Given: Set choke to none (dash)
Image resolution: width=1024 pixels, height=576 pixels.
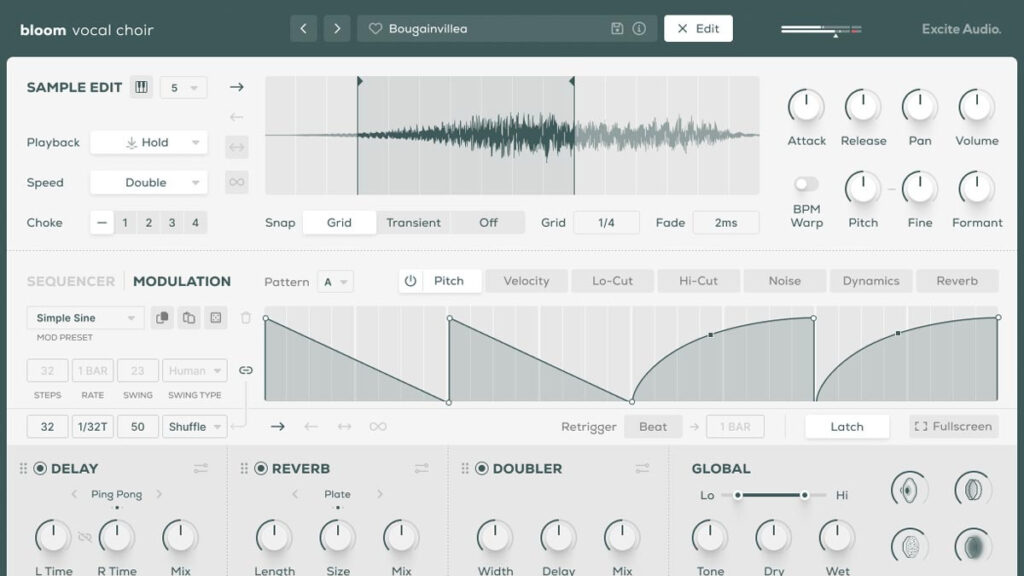Looking at the screenshot, I should coord(101,223).
